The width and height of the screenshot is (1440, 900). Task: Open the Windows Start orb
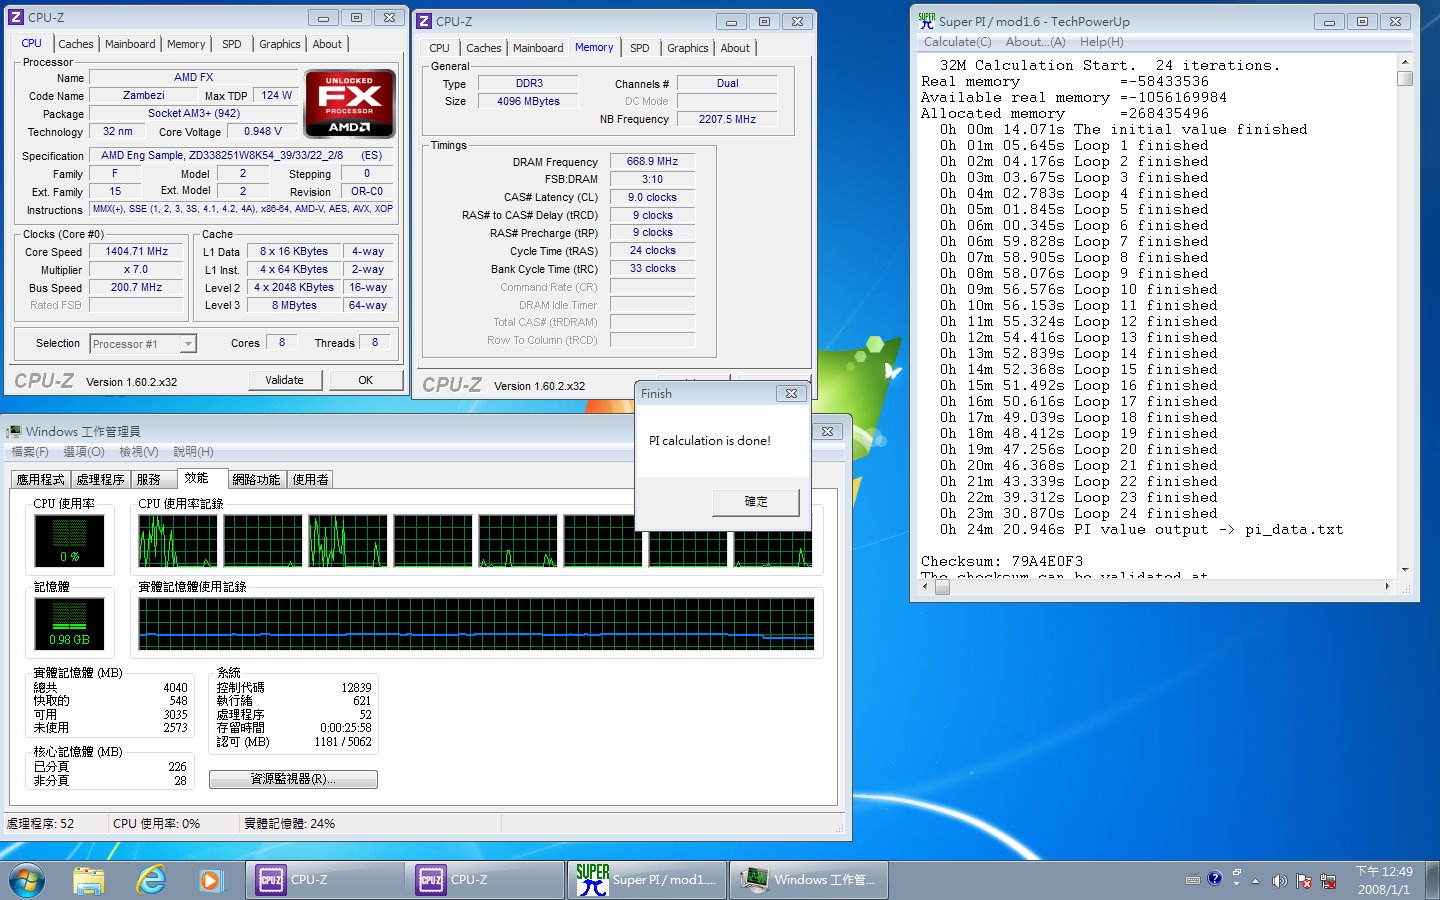26,880
